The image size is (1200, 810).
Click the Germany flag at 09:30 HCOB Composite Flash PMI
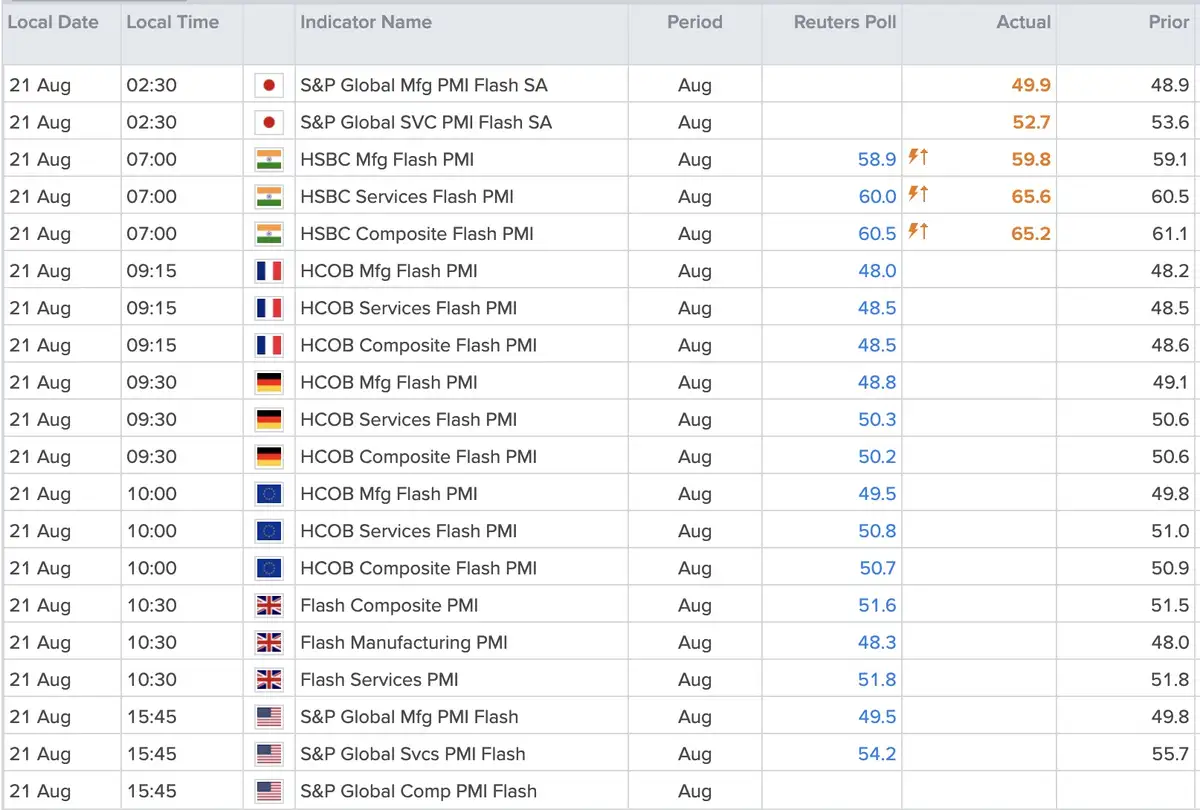point(269,456)
